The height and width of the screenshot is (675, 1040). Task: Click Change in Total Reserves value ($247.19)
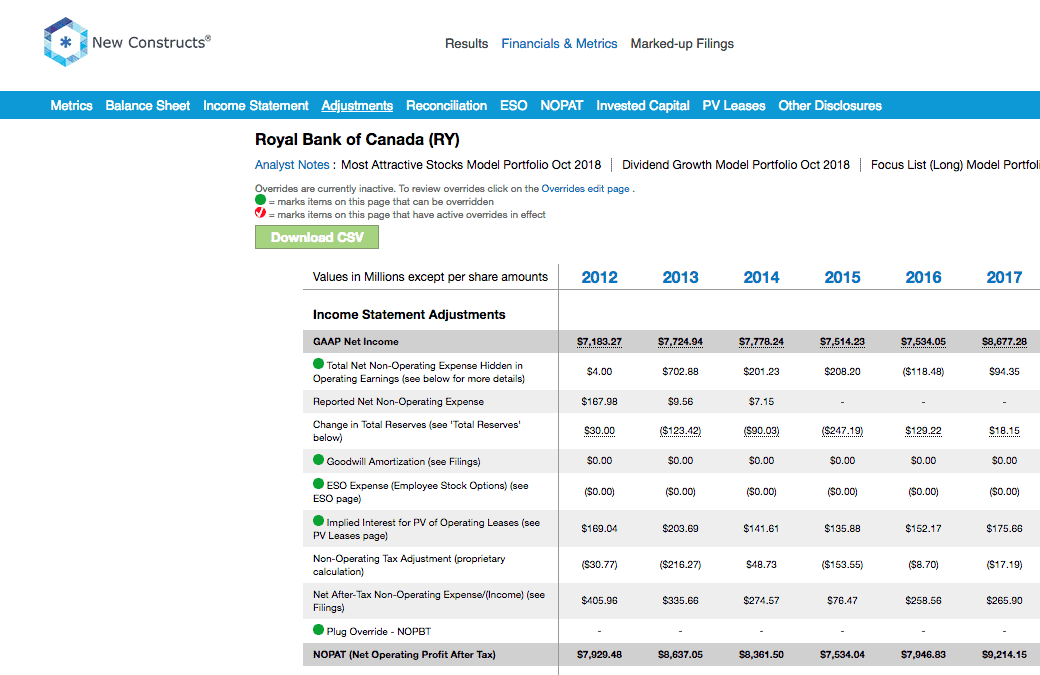pyautogui.click(x=842, y=431)
